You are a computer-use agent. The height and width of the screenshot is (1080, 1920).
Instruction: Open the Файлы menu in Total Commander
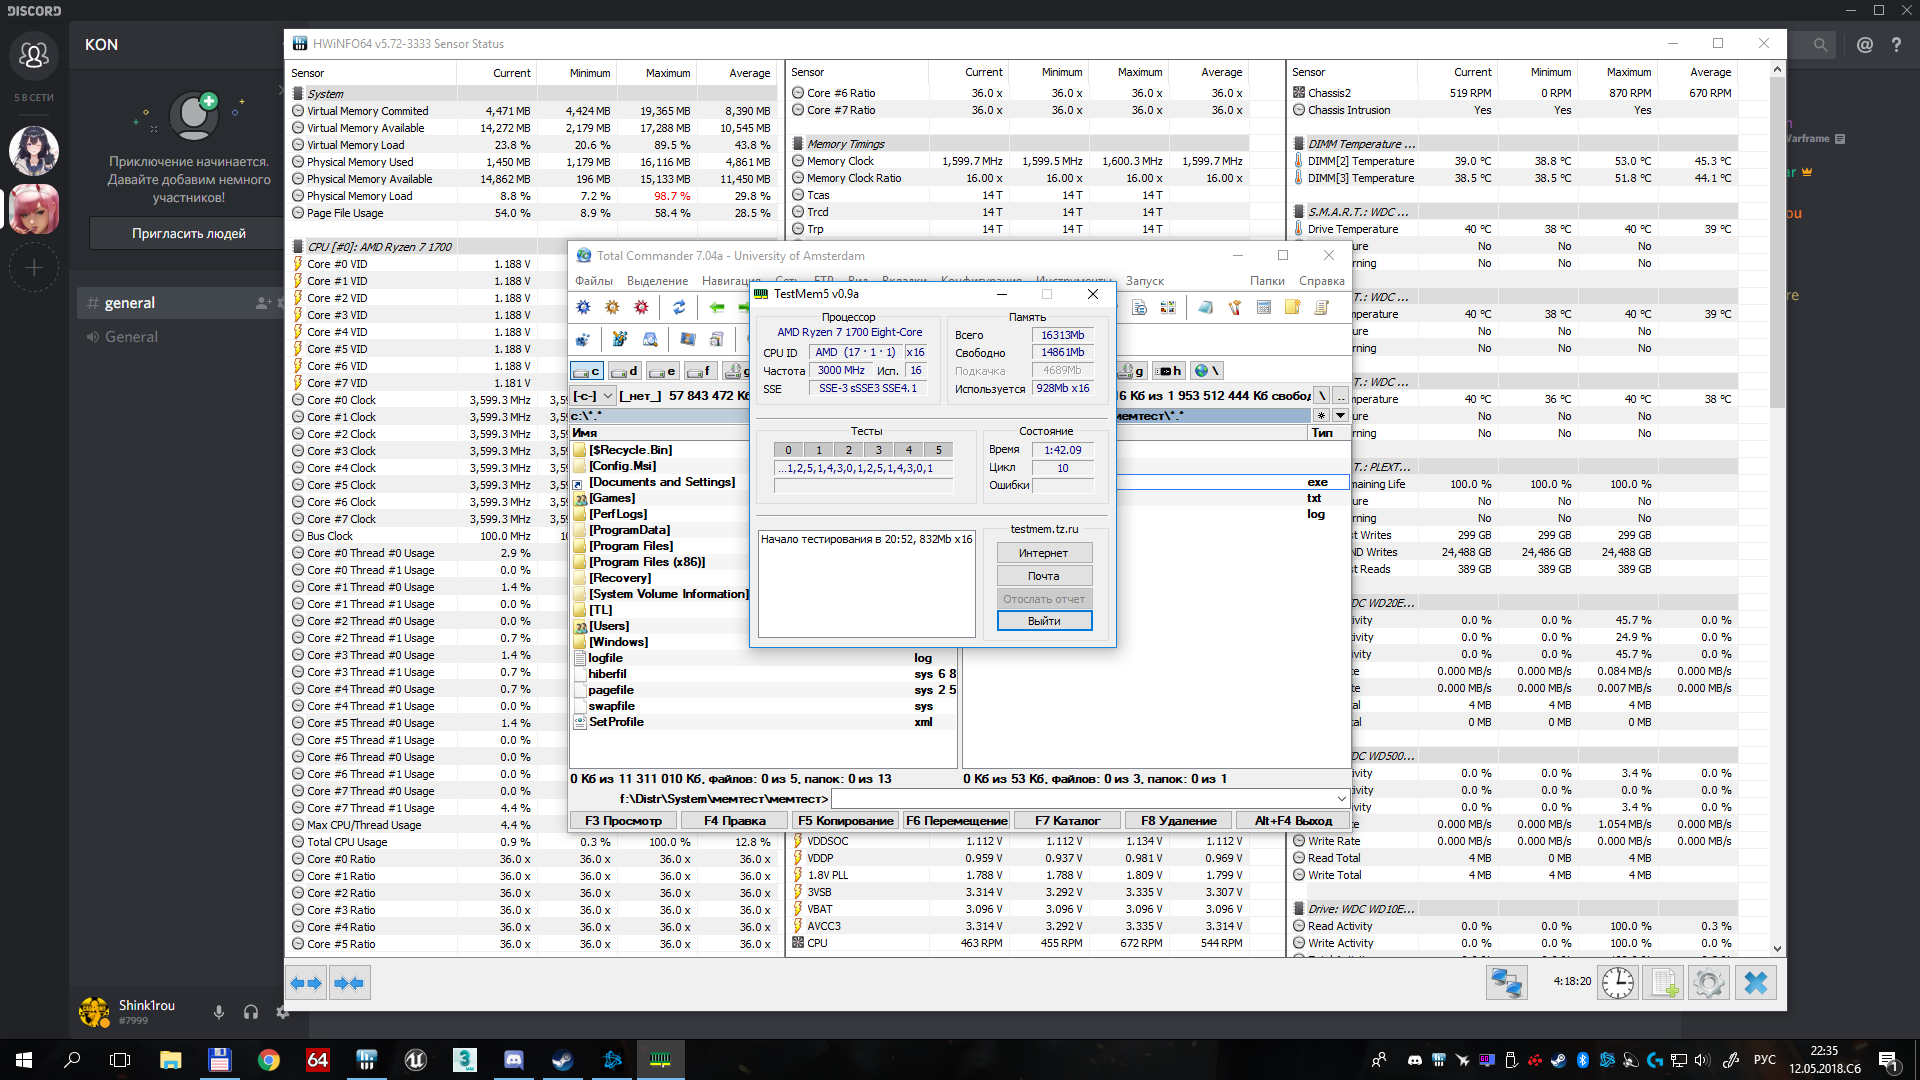594,281
